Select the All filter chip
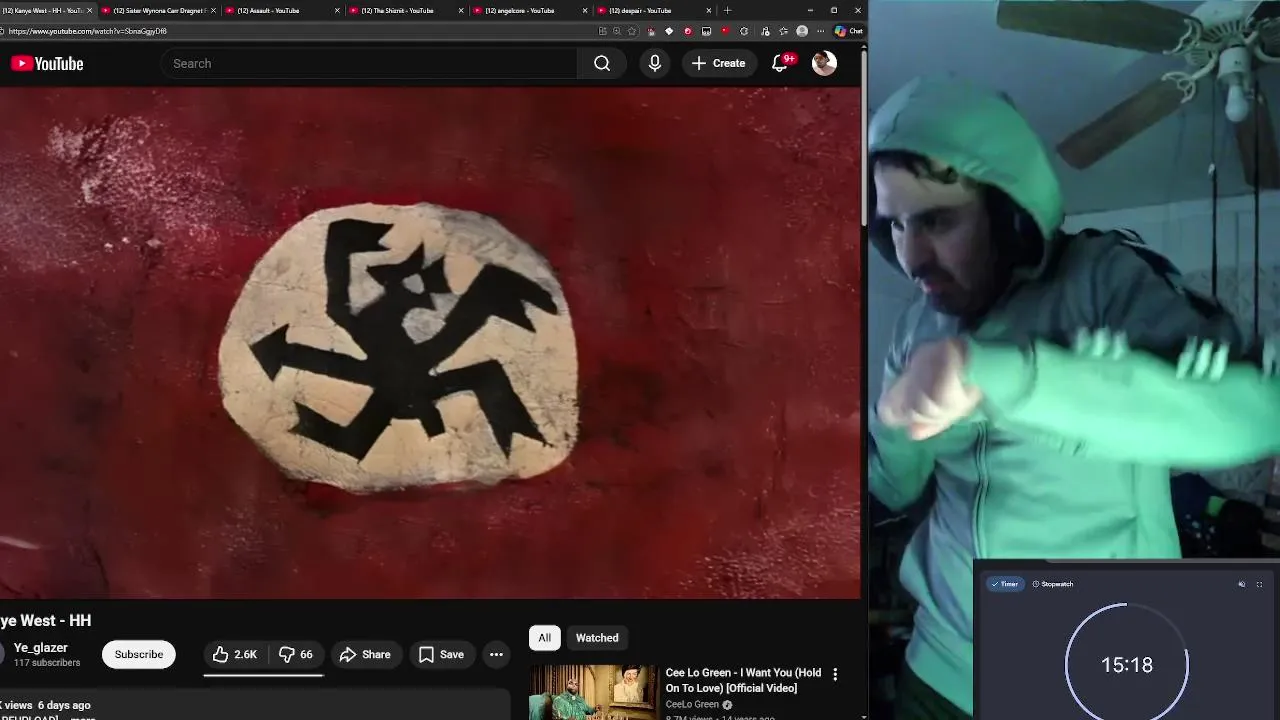This screenshot has width=1280, height=720. pyautogui.click(x=544, y=638)
